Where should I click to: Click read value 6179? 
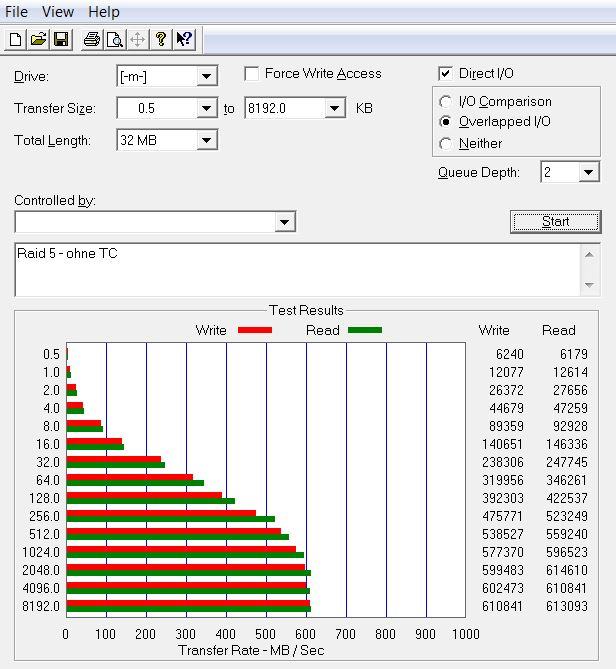574,354
